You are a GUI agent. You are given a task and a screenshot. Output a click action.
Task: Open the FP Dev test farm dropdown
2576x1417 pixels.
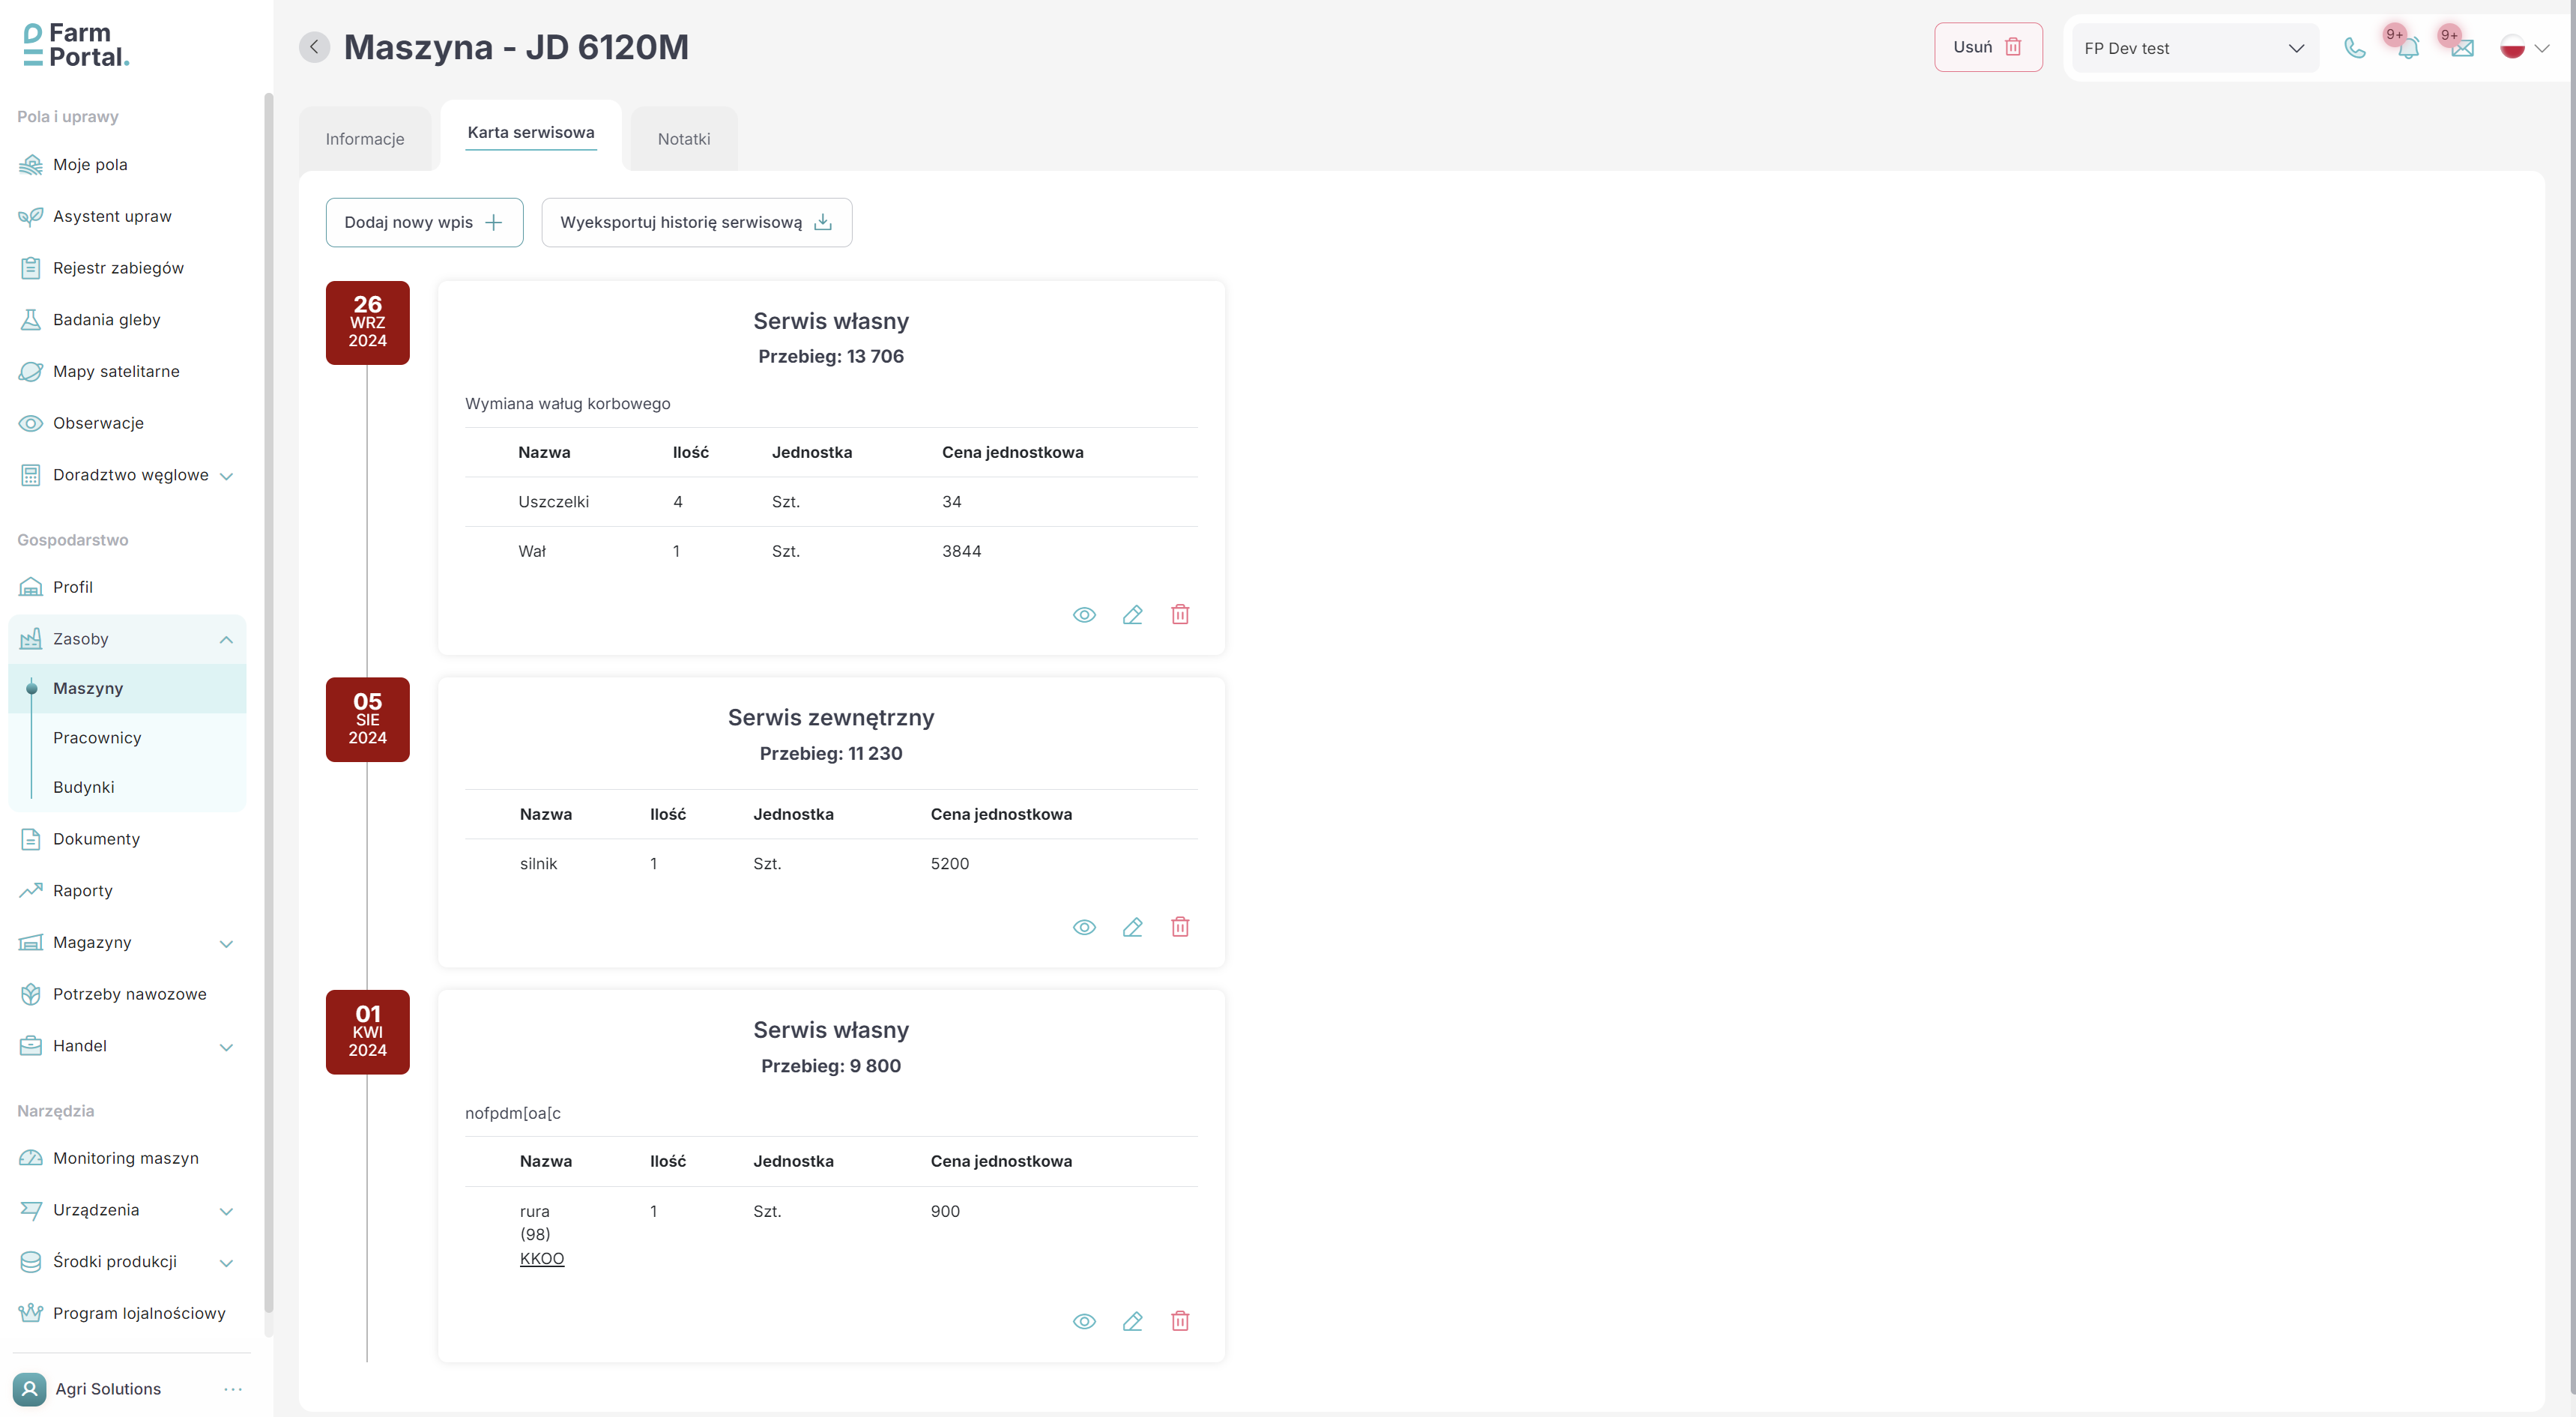(x=2195, y=48)
